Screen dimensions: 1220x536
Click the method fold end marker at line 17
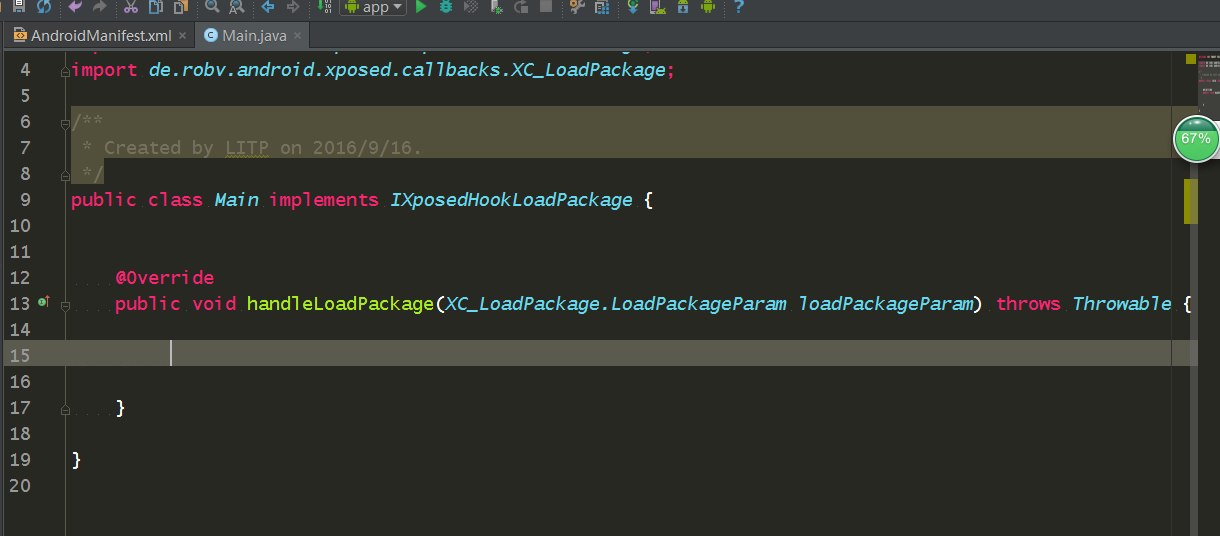[65, 408]
